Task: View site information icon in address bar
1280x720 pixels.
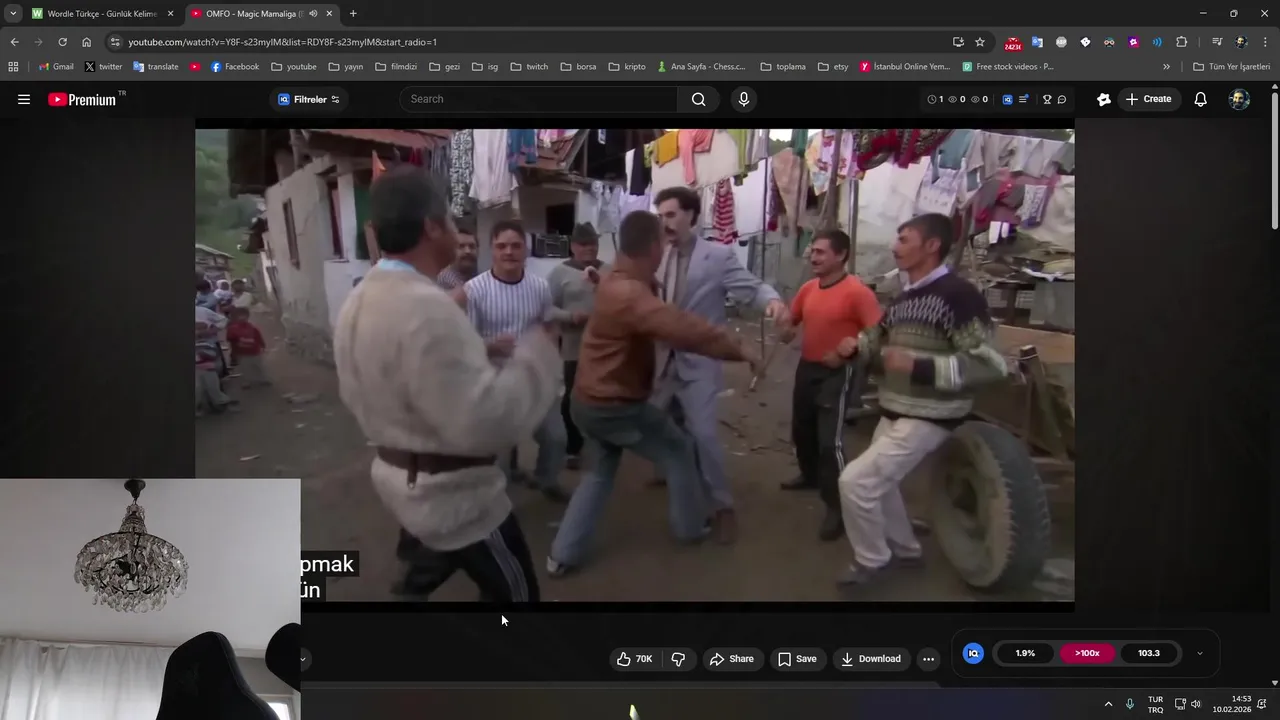Action: coord(115,42)
